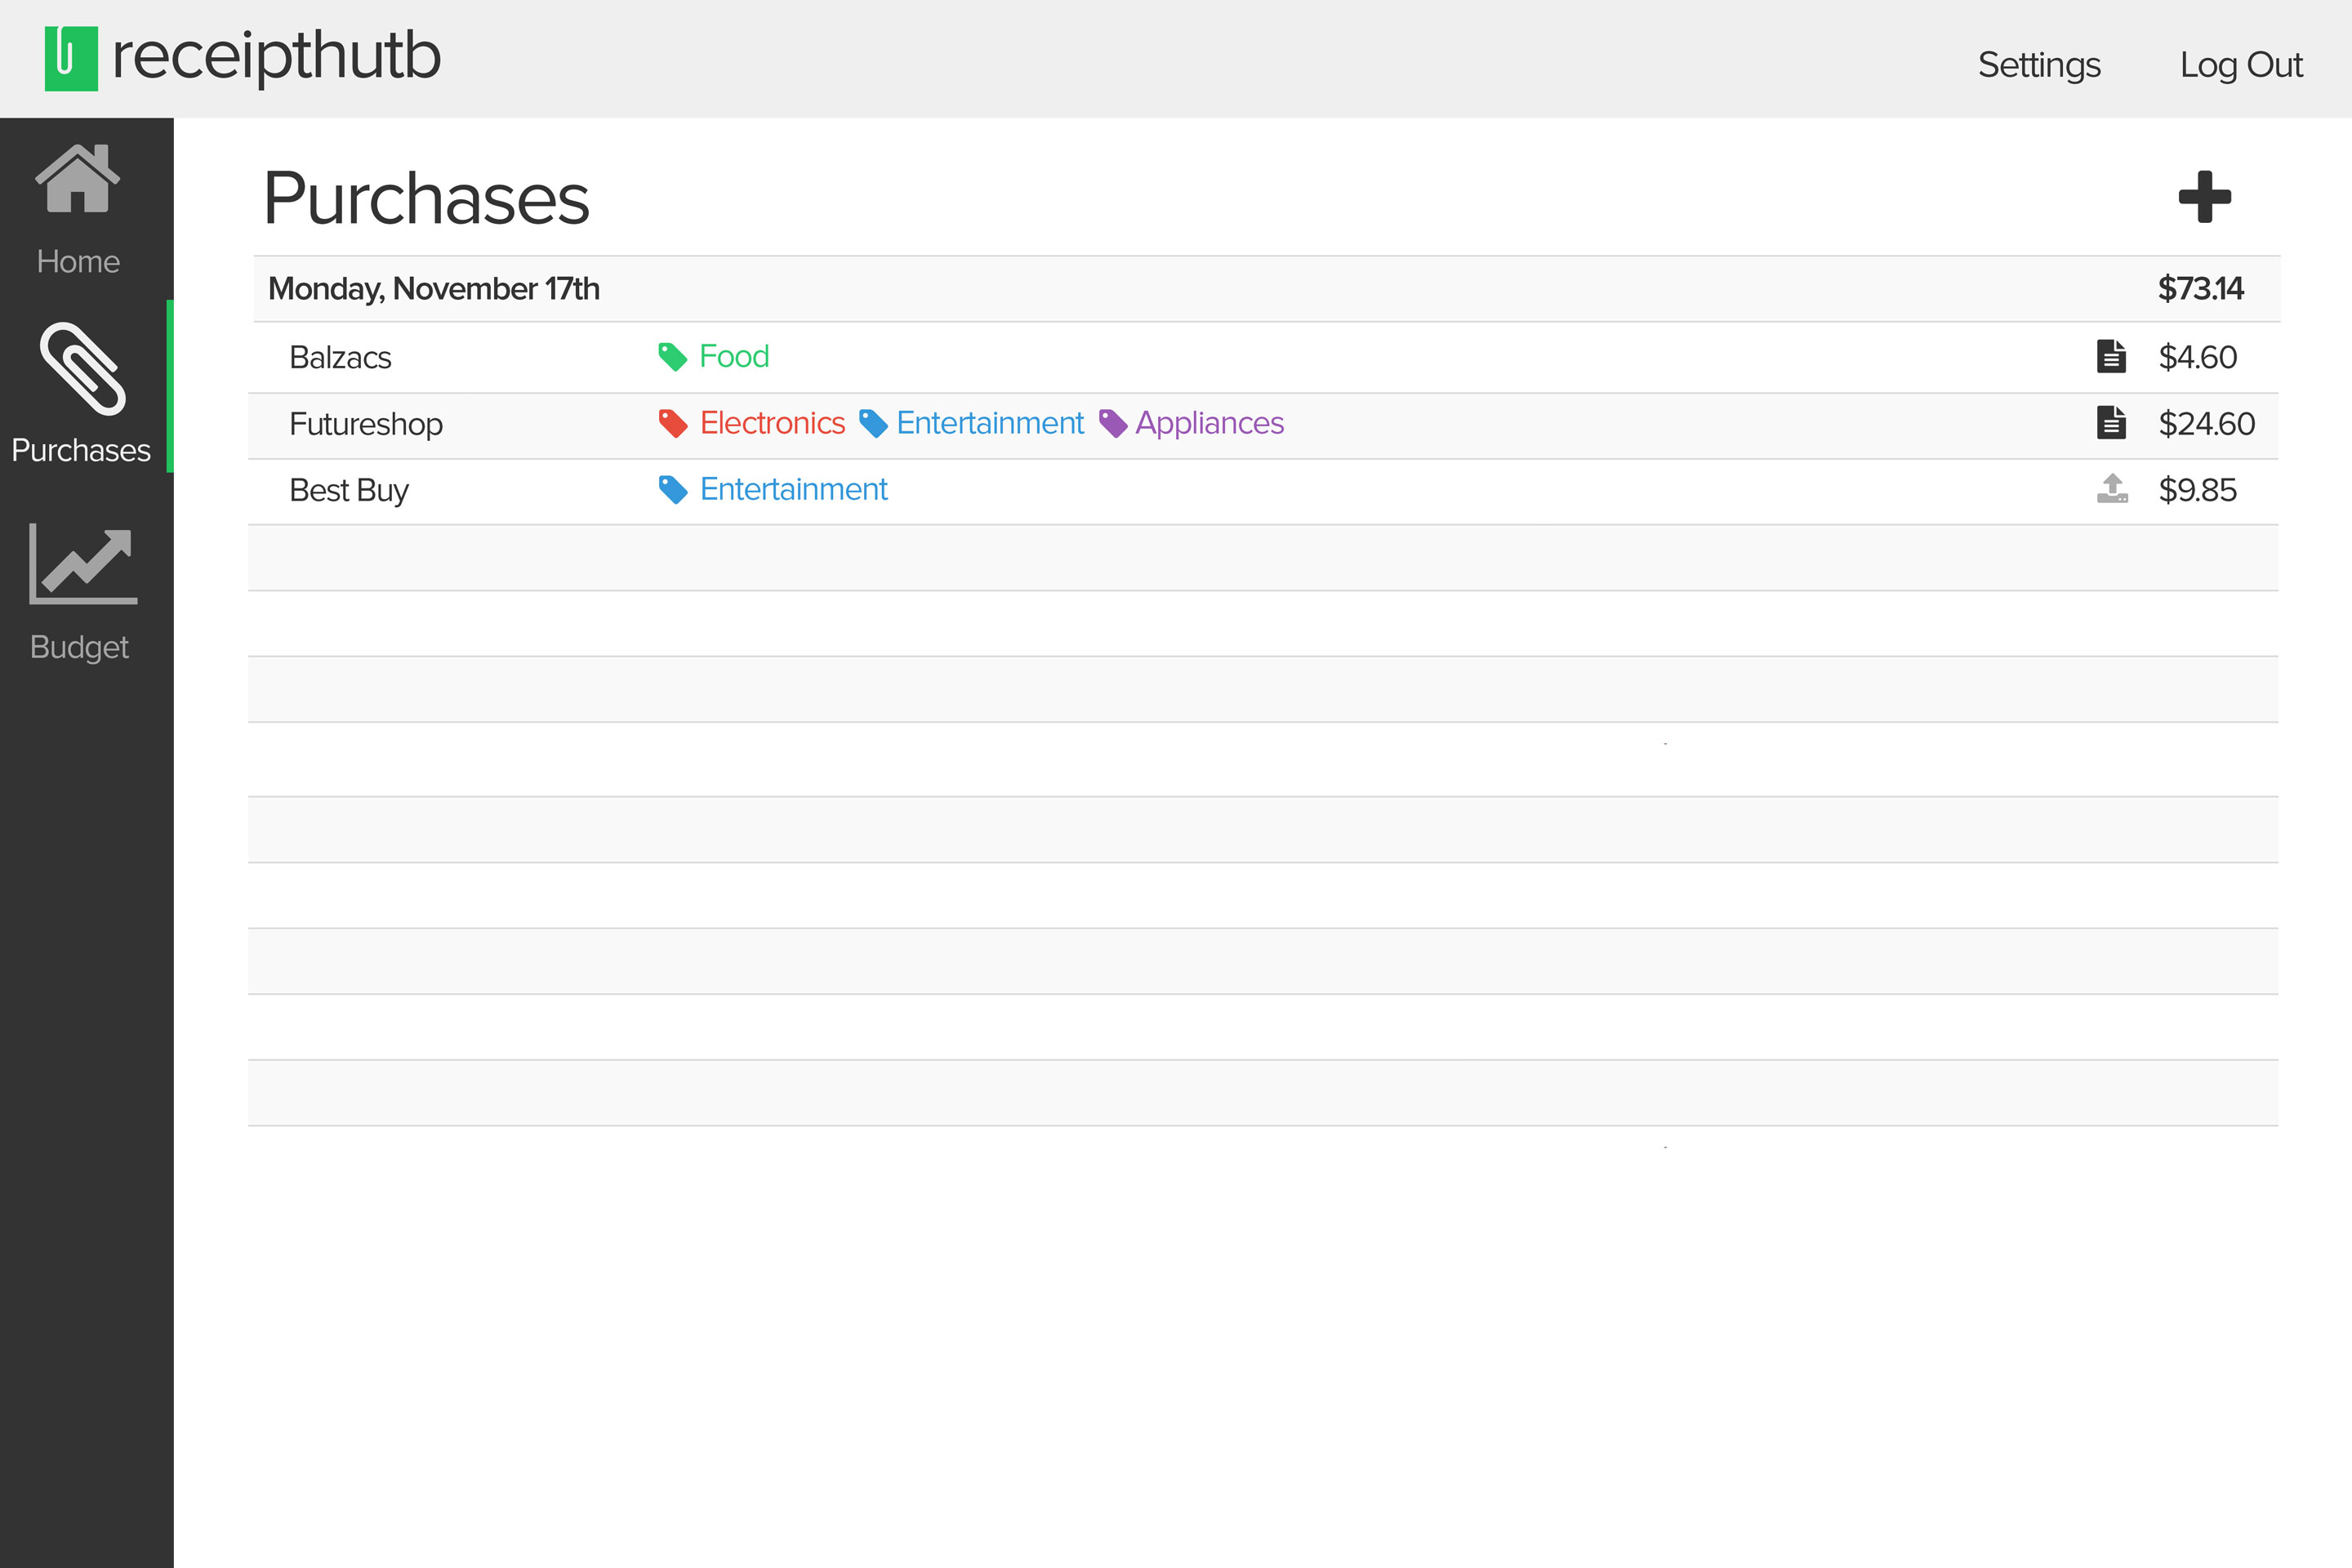Click the $24.60 Futureshop amount
This screenshot has height=1568, width=2352.
[x=2205, y=424]
